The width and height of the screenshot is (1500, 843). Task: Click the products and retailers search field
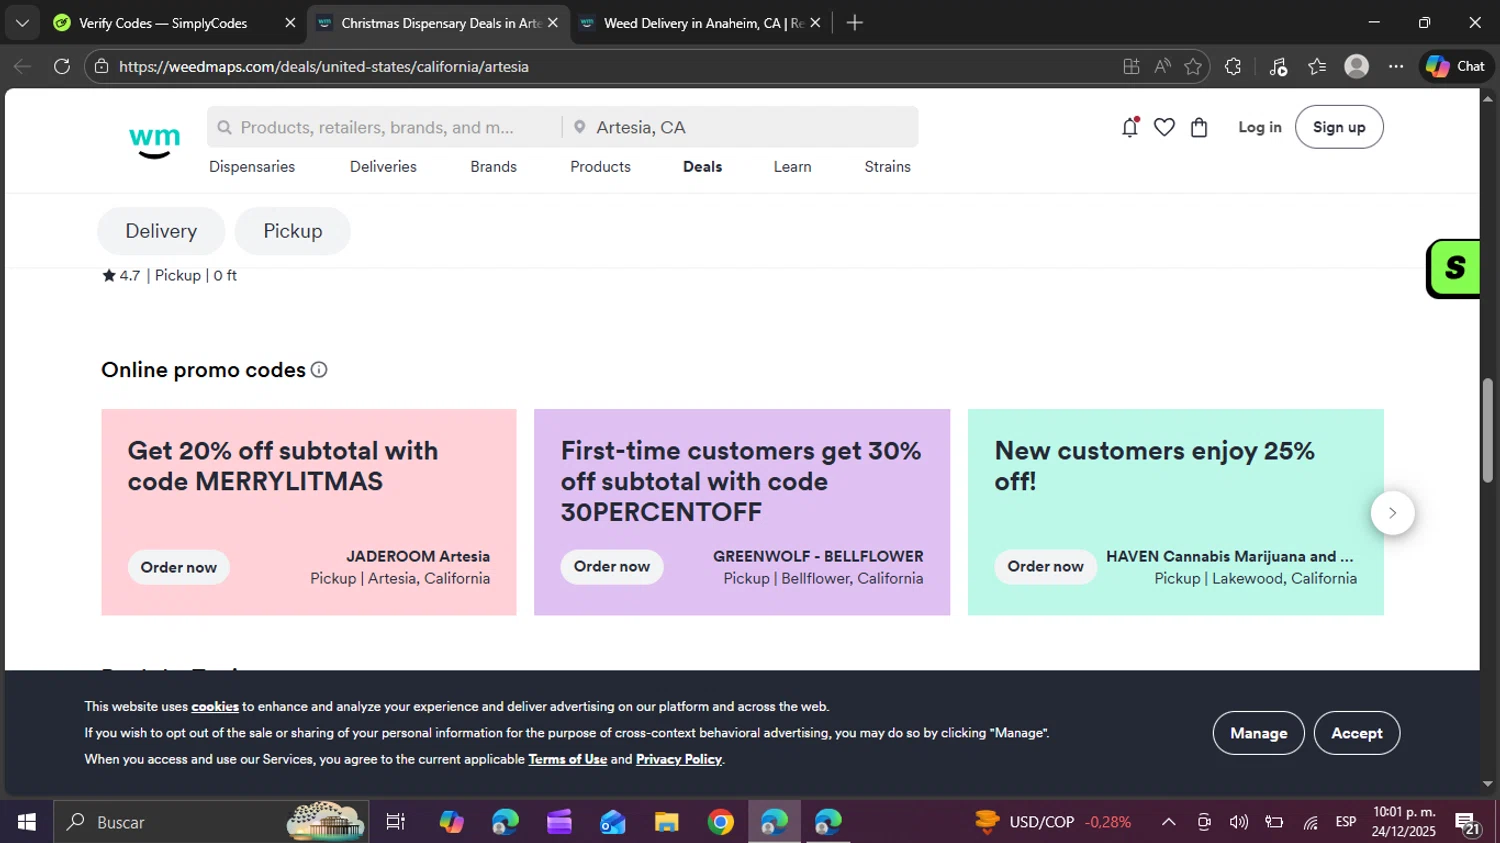tap(384, 127)
